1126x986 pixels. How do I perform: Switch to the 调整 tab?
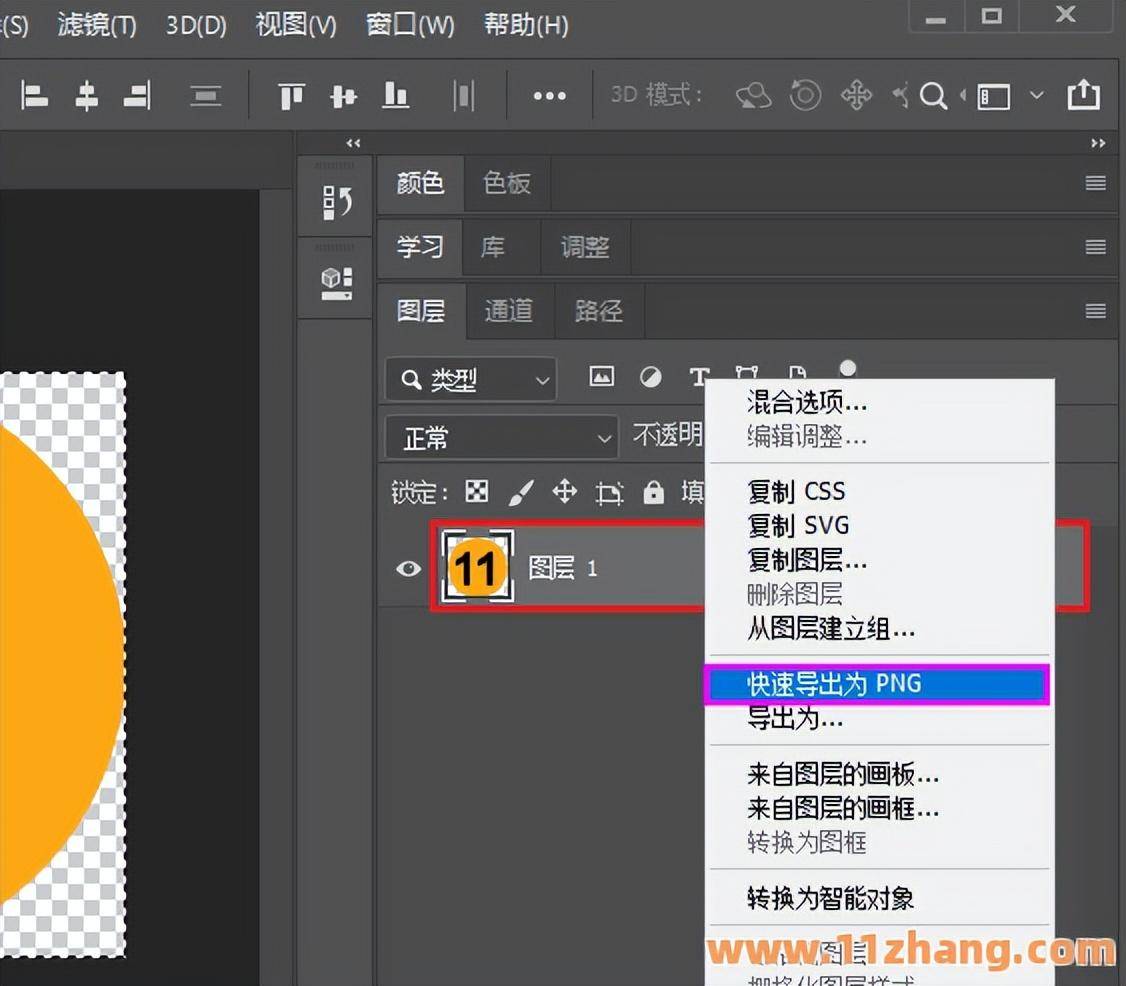coord(585,247)
